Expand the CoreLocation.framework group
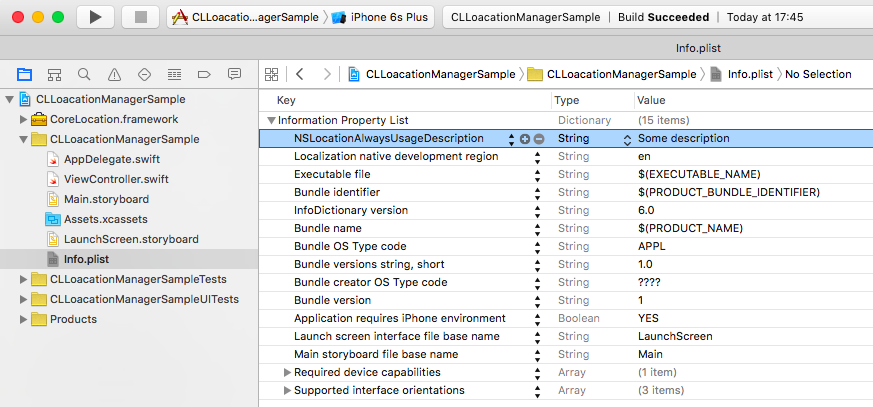 point(24,120)
